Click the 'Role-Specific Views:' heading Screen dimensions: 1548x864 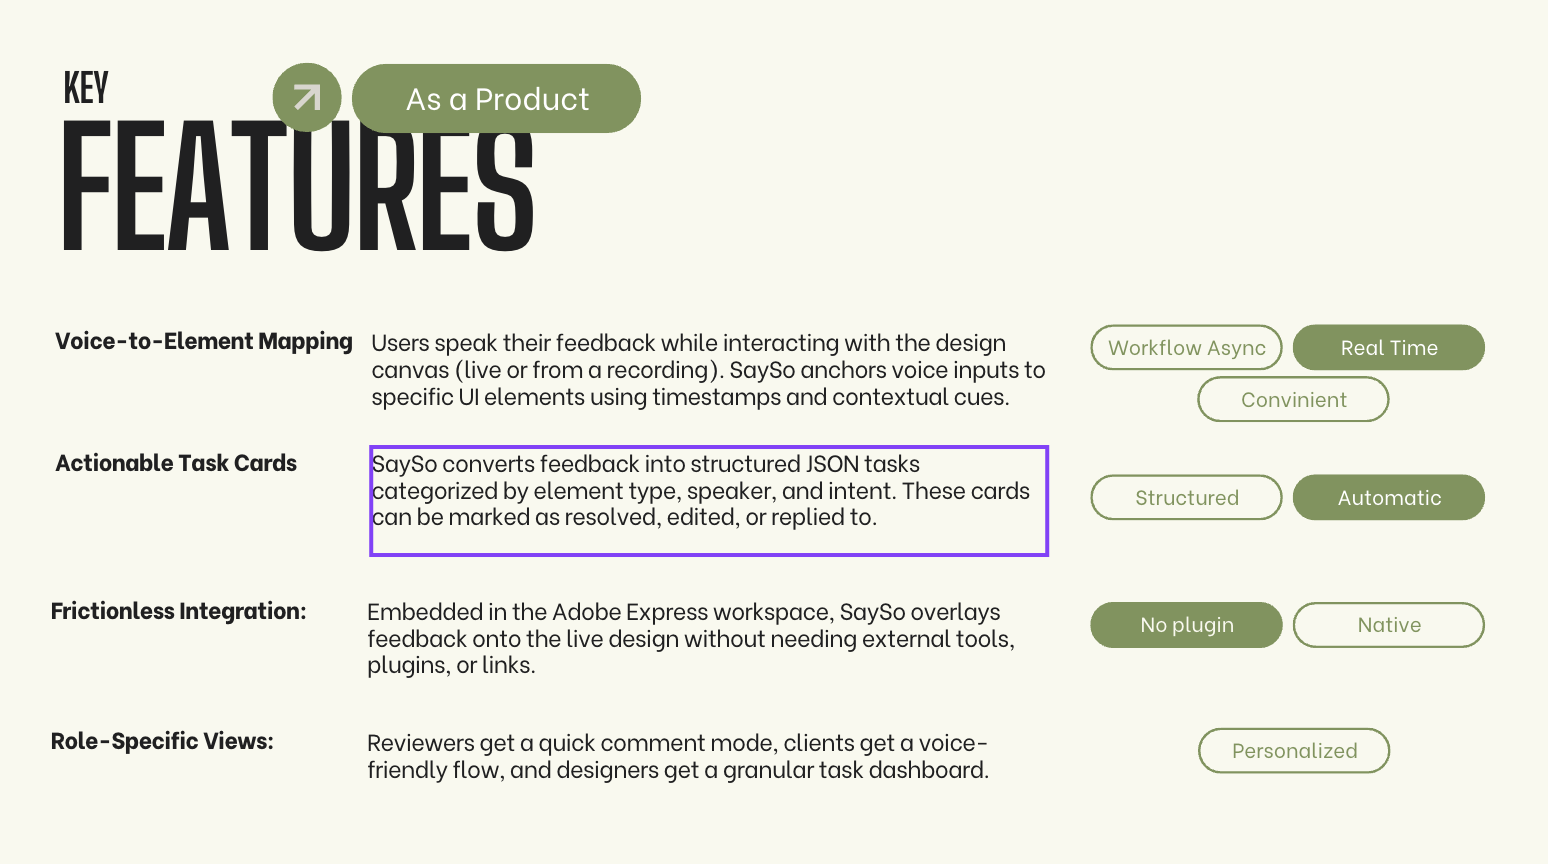(162, 742)
